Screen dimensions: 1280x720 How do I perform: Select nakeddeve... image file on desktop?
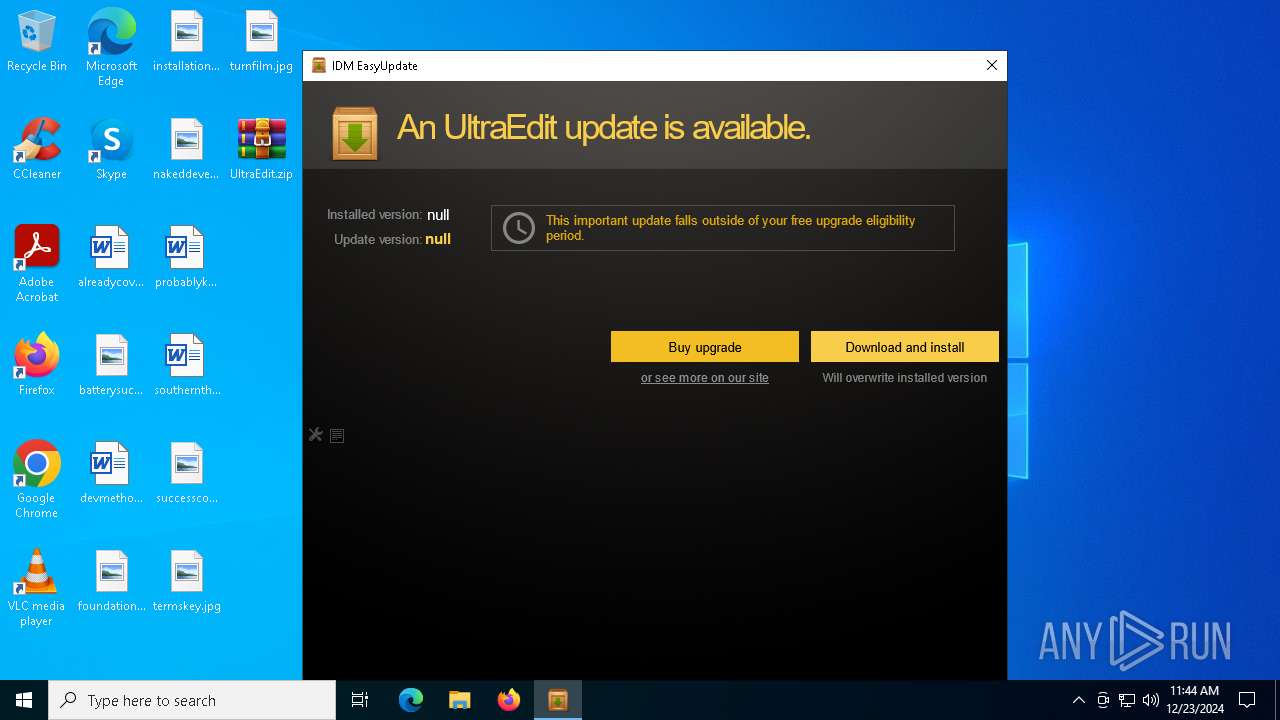click(x=186, y=149)
